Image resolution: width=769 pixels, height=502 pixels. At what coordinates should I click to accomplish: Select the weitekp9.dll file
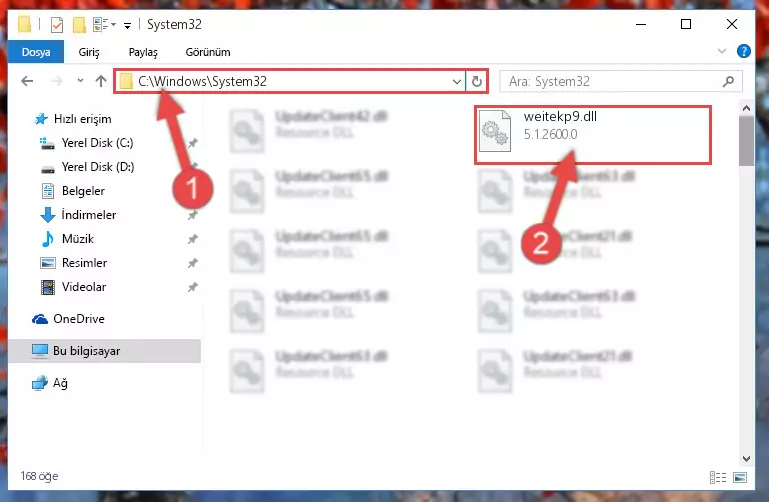[x=592, y=134]
